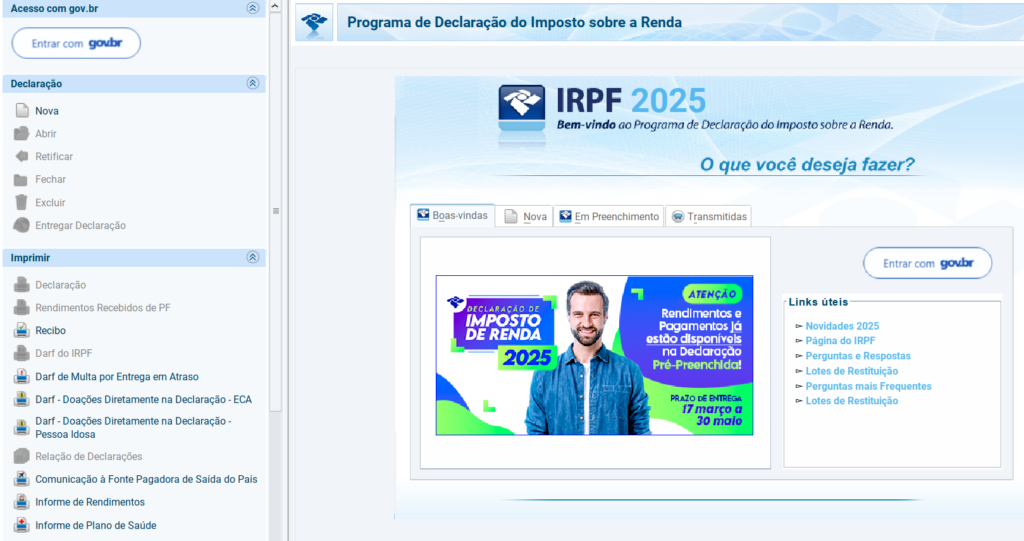Select Darf de Multa por Entrega em Atraso

117,376
